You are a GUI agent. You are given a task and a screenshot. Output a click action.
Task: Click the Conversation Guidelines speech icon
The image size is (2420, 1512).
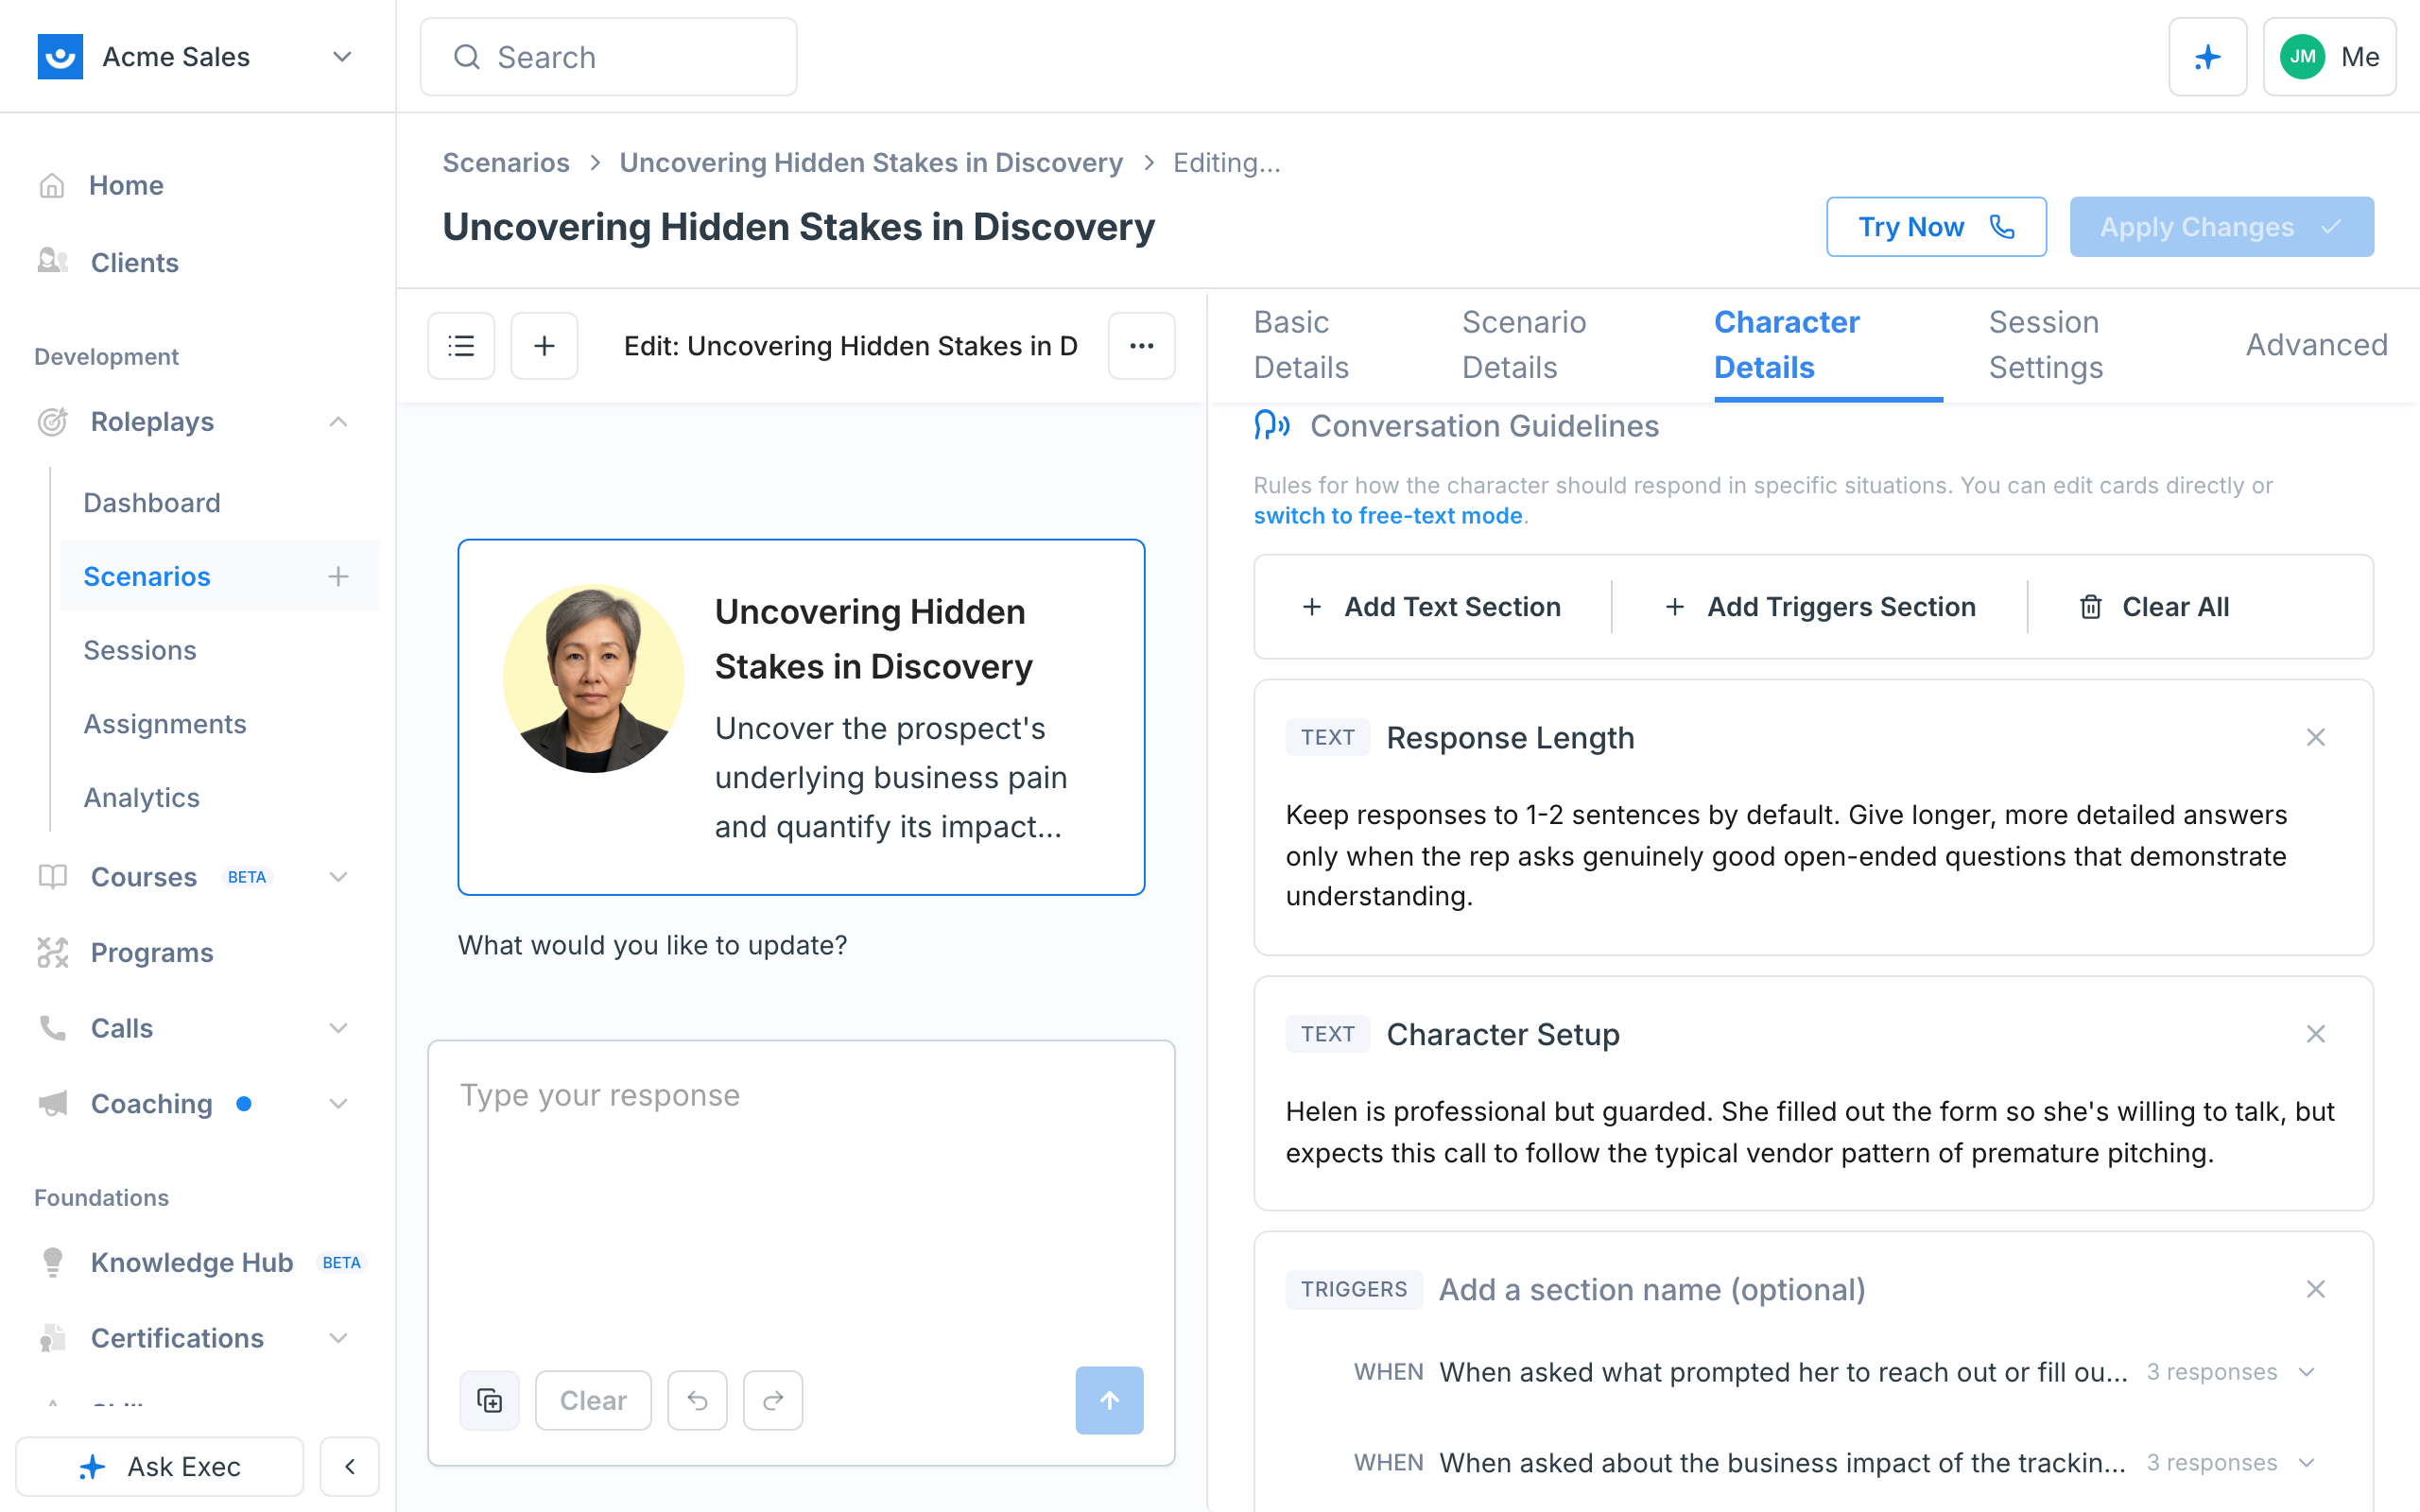click(x=1271, y=426)
